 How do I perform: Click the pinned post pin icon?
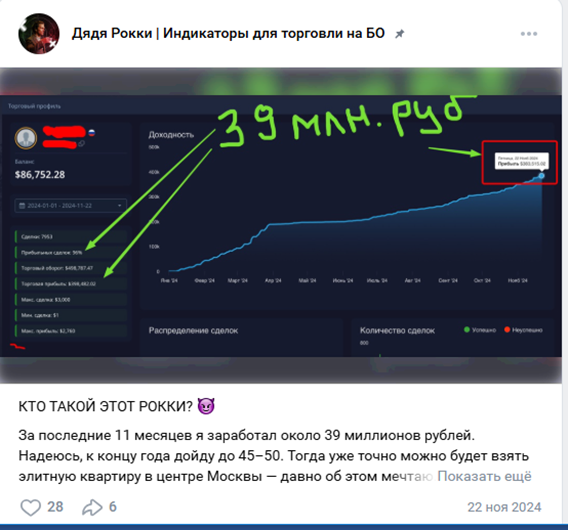tap(400, 34)
